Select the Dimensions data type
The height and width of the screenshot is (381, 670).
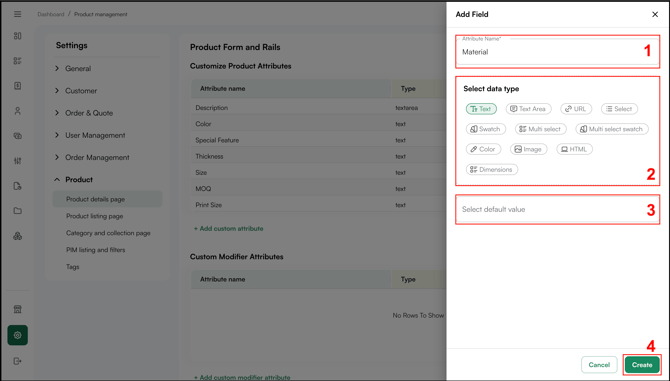pos(492,170)
